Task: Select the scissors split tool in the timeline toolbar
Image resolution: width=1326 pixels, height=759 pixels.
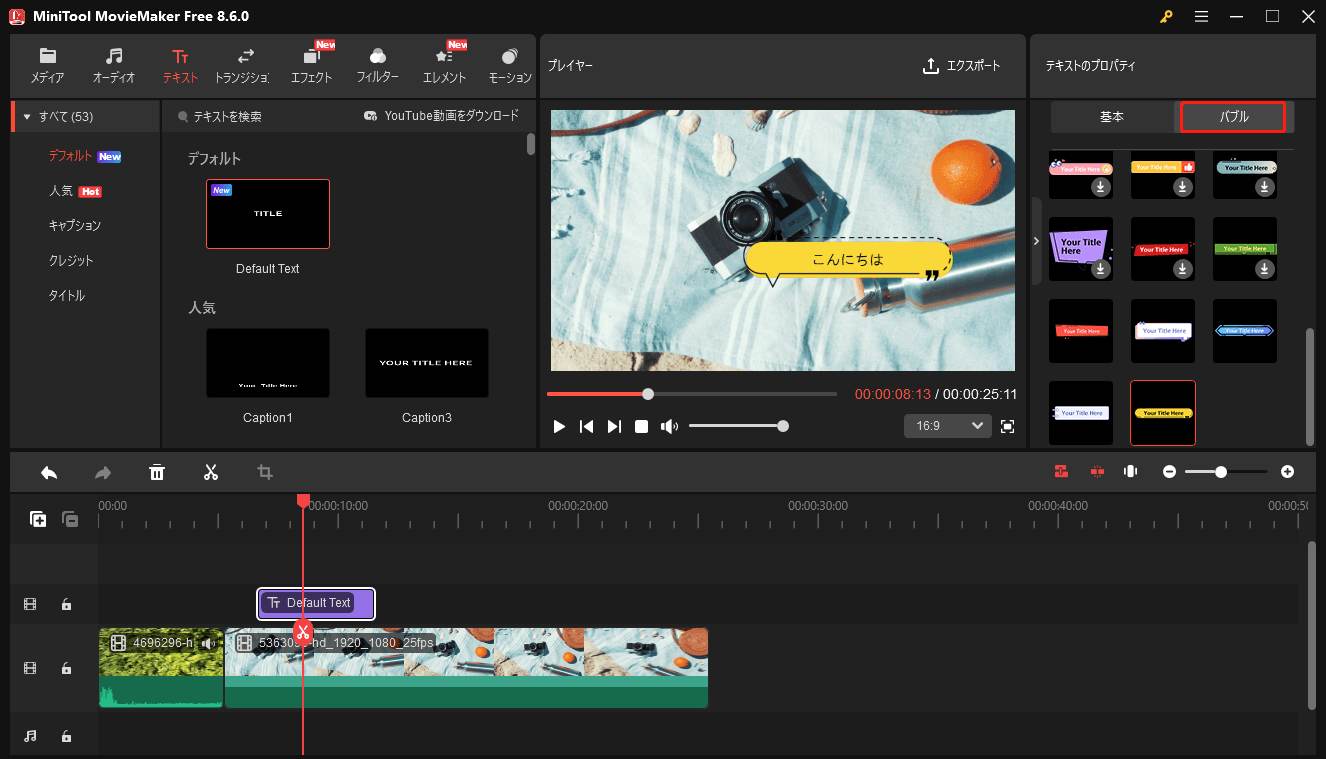Action: pyautogui.click(x=211, y=471)
